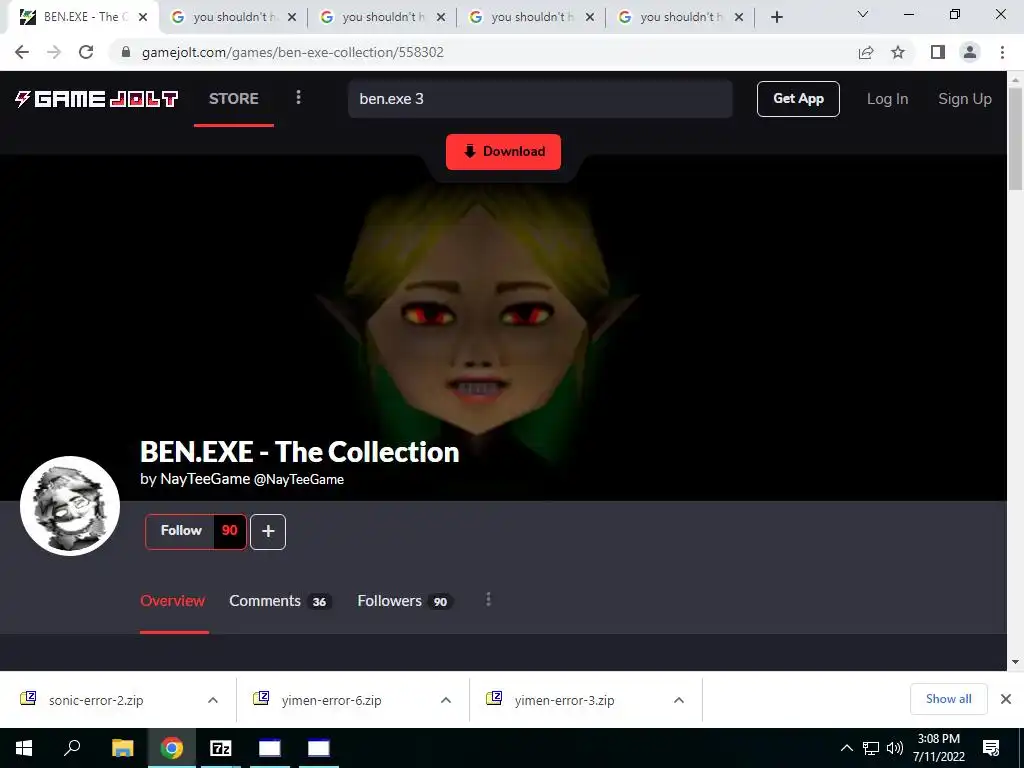1024x768 pixels.
Task: Switch to BEN.EXE browser tab
Action: tap(82, 17)
